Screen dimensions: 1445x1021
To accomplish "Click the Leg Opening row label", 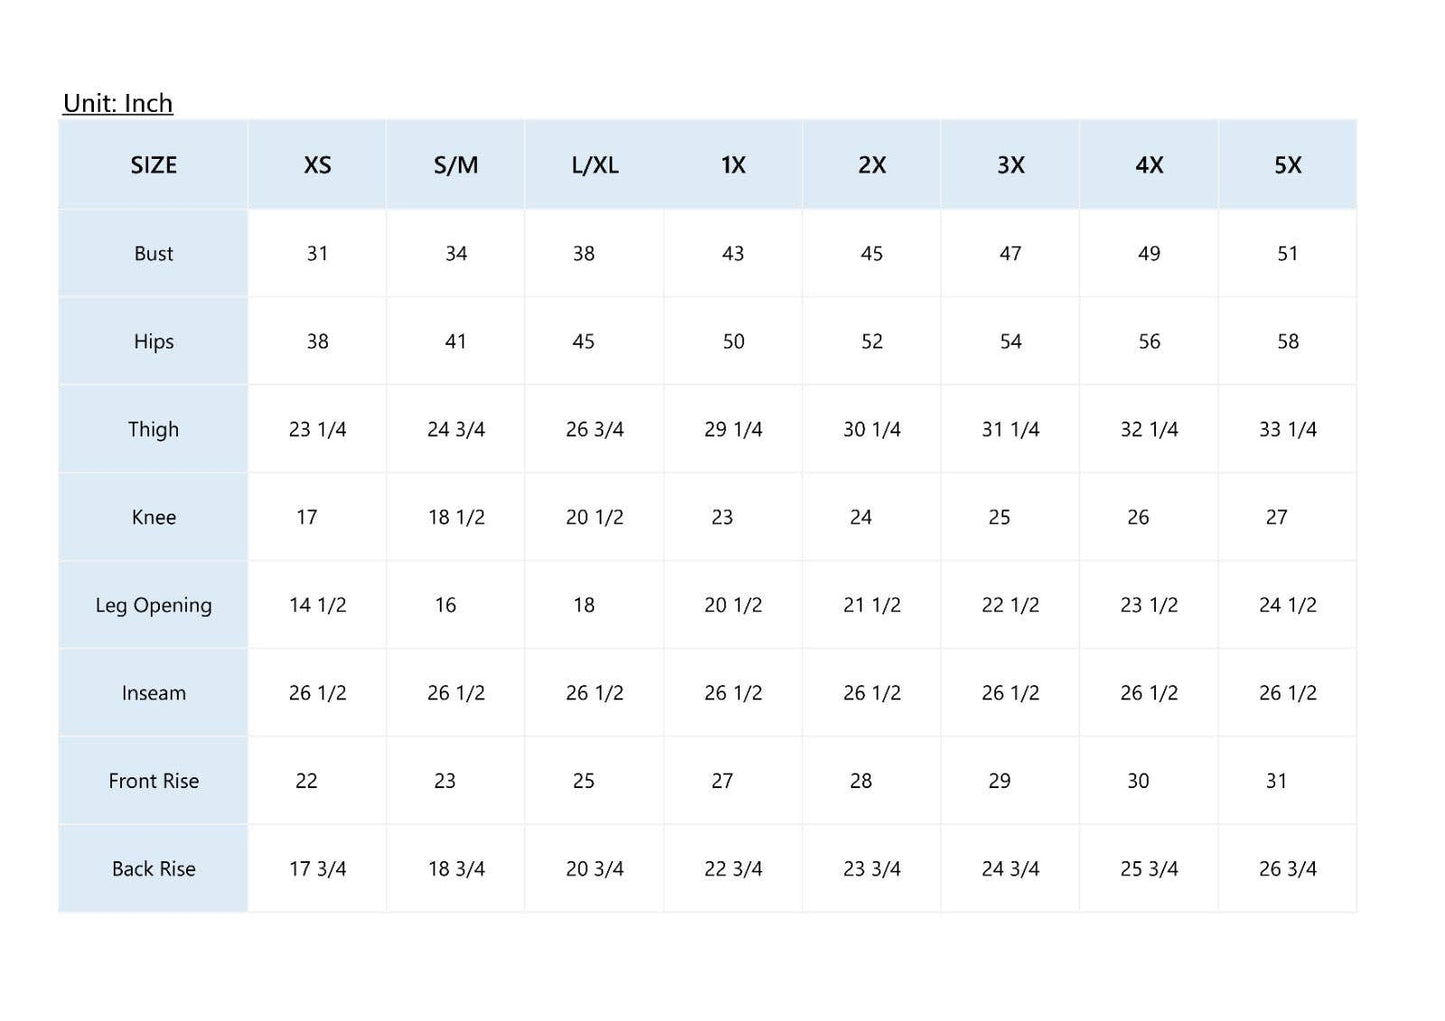I will [x=153, y=606].
